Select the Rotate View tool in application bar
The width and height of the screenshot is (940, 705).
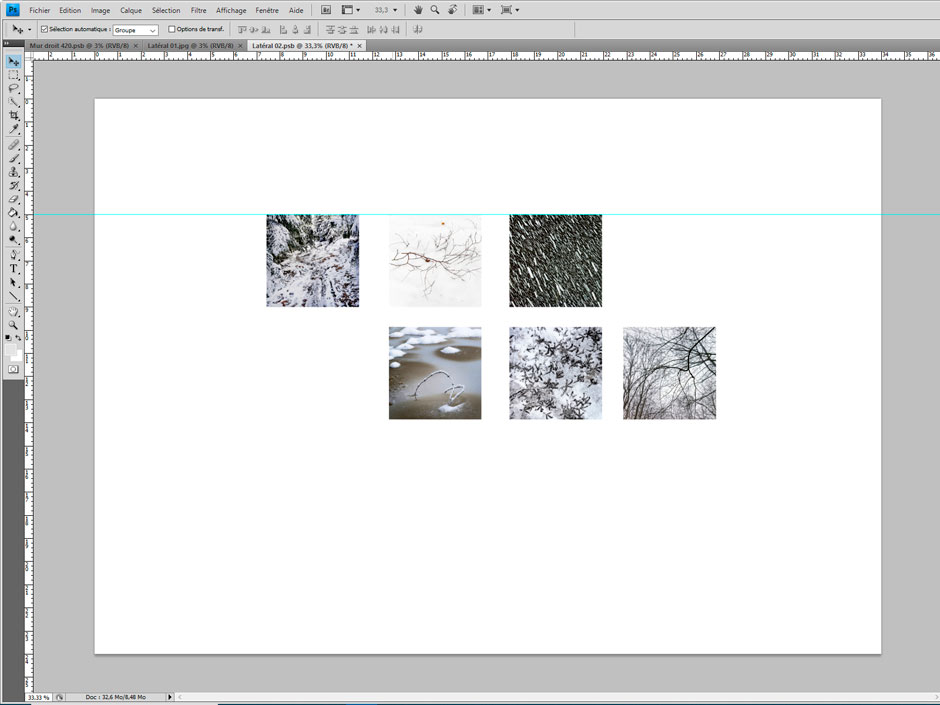pos(453,10)
